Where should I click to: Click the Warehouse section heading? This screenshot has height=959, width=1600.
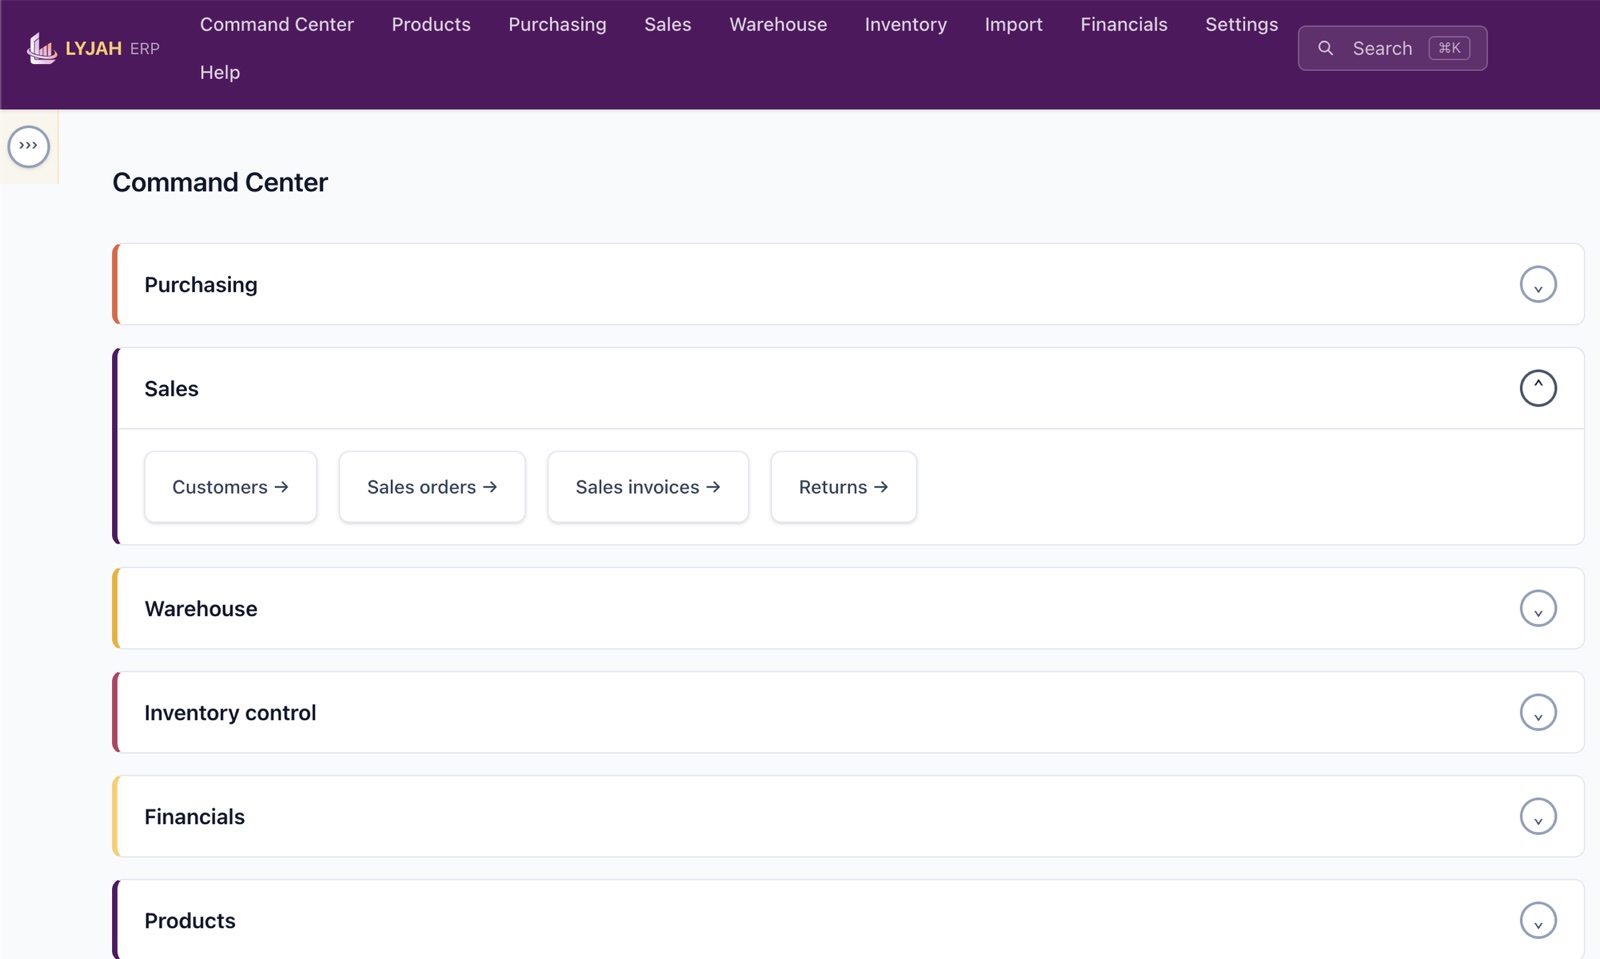[x=201, y=609]
